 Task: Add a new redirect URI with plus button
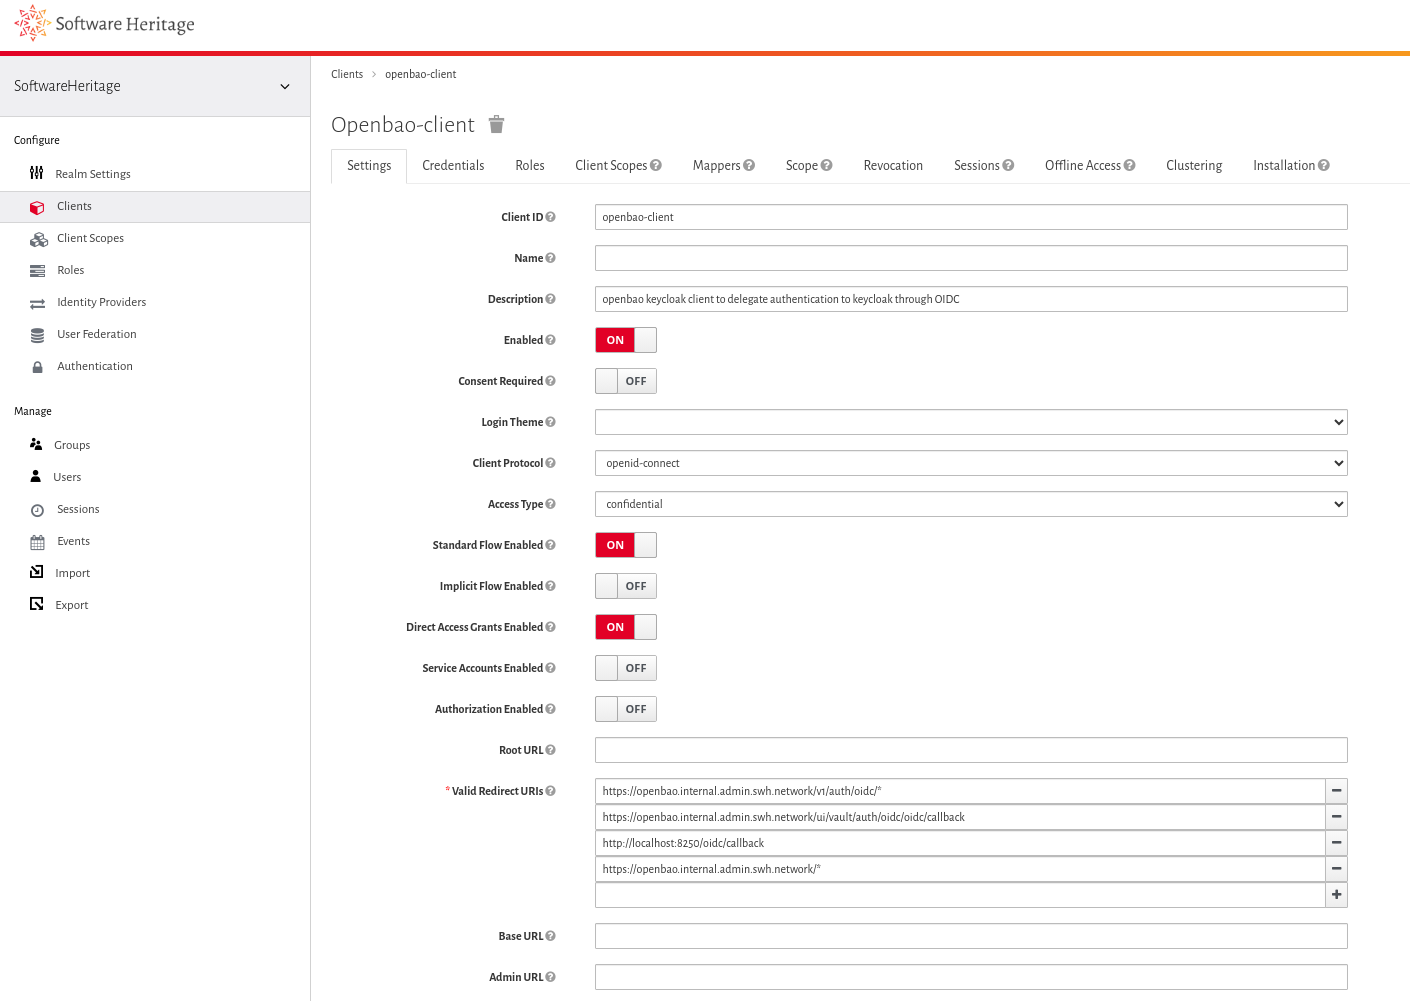point(1336,894)
